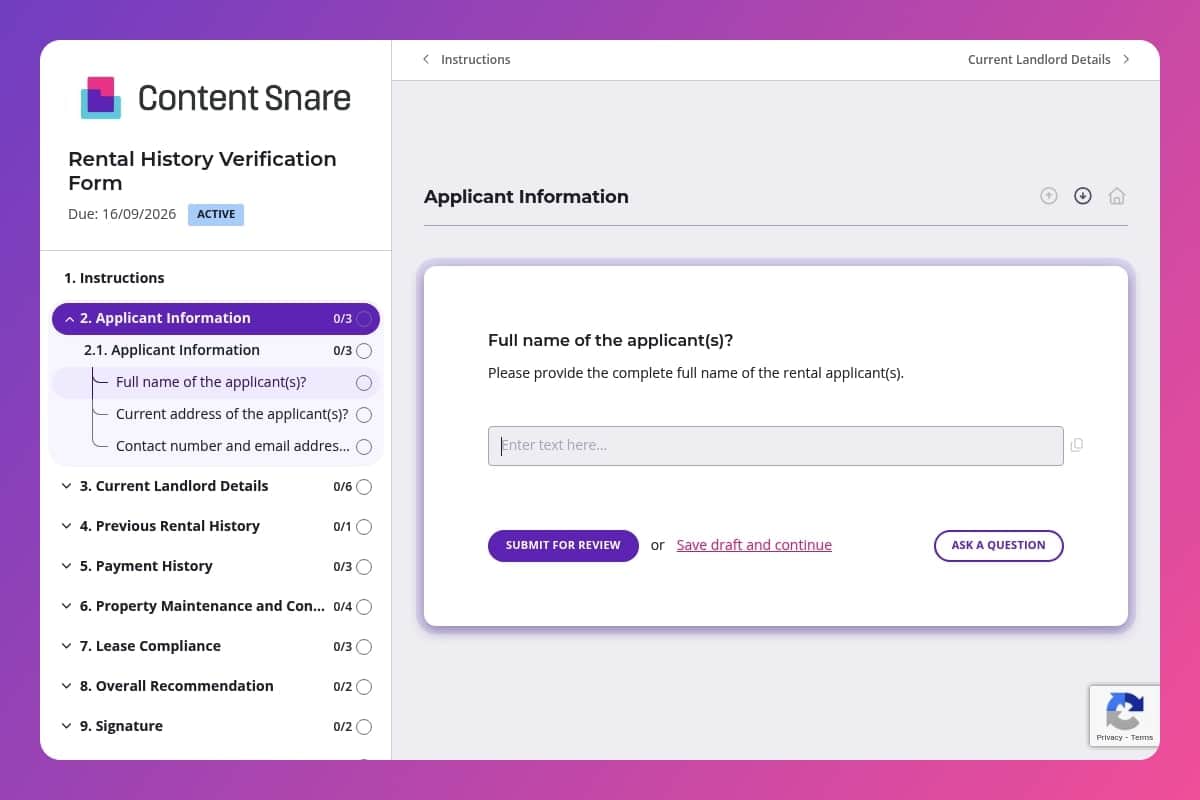
Task: Collapse the Applicant Information section
Action: [68, 318]
